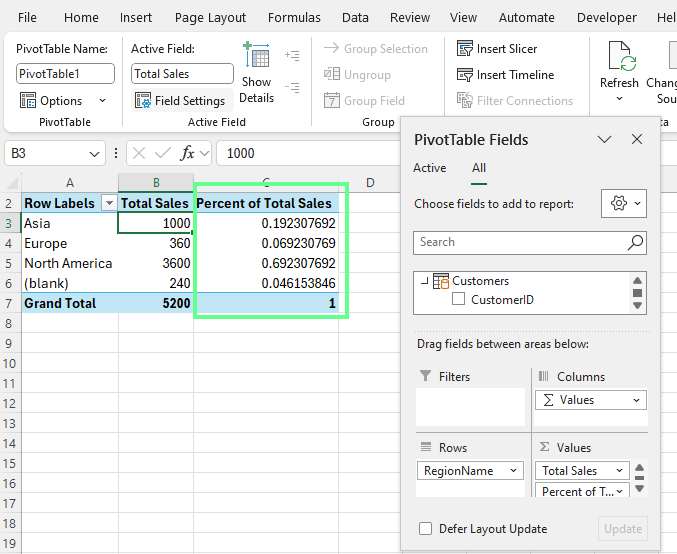Click search magnifier in PivotTable Fields

click(635, 242)
